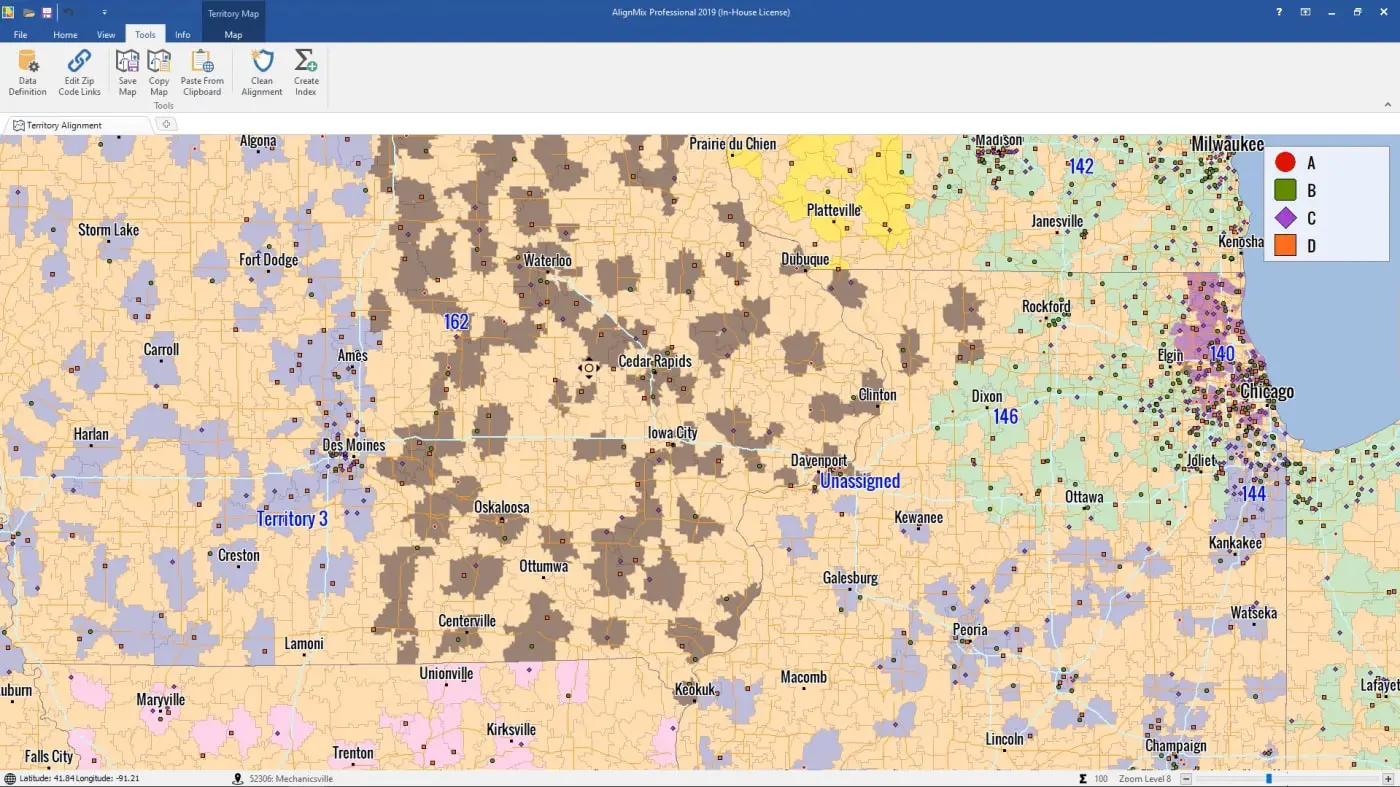This screenshot has height=787, width=1400.
Task: Open the quick access toolbar customize arrow
Action: [104, 12]
